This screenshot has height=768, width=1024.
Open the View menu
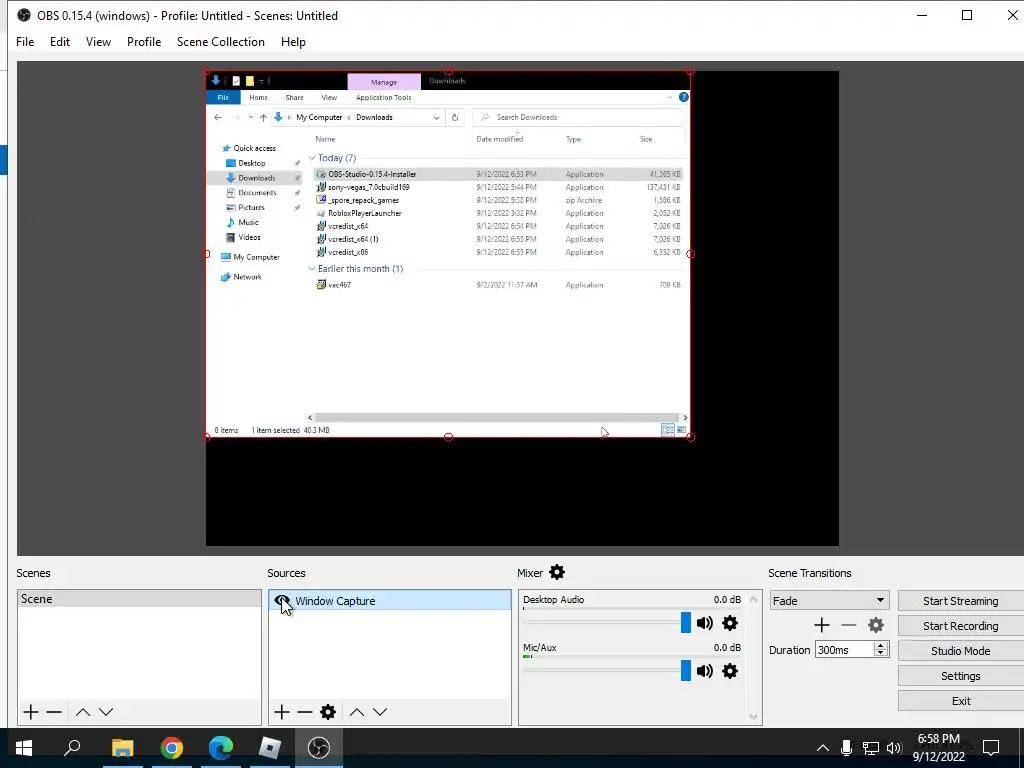[x=98, y=42]
